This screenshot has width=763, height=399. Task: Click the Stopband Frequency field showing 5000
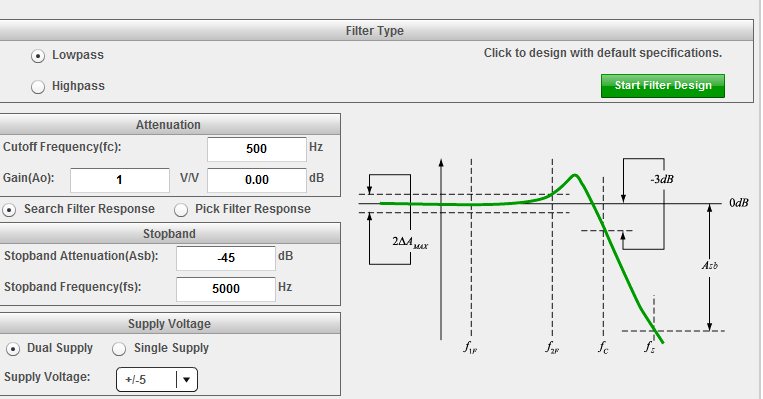(226, 289)
